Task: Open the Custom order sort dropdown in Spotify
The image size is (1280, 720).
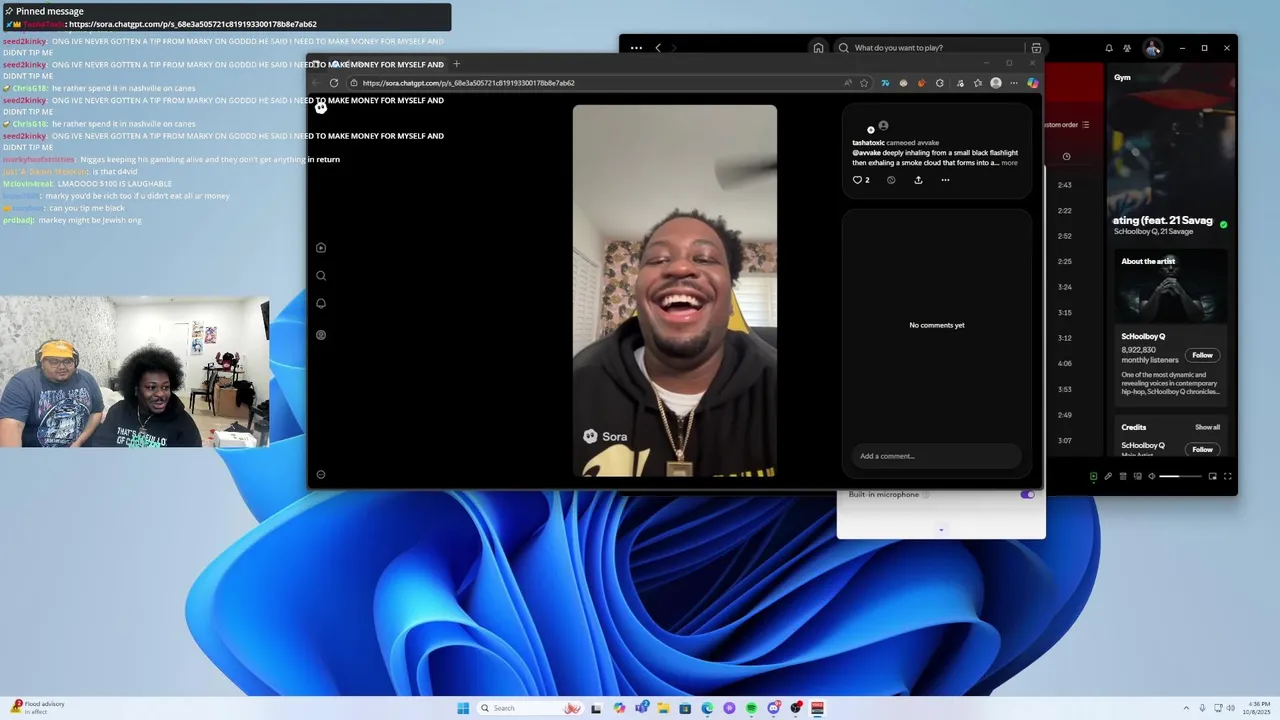Action: pos(1066,125)
